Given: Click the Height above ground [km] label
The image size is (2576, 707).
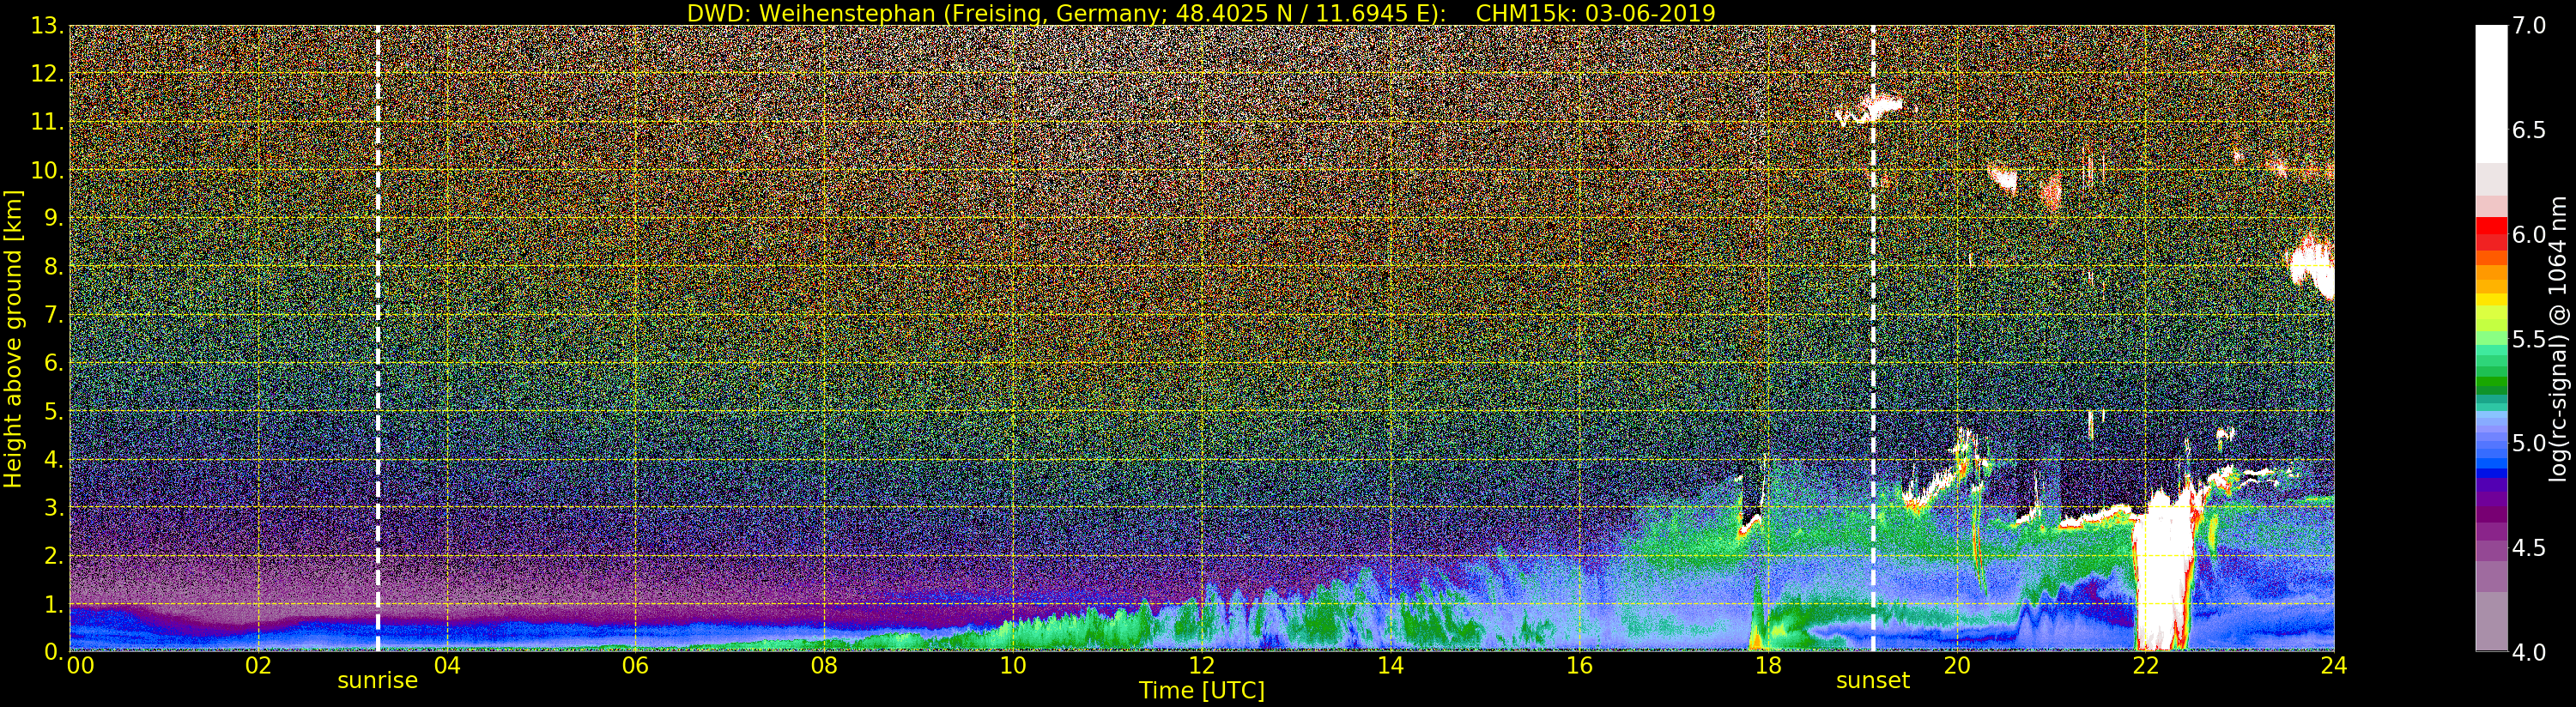Looking at the screenshot, I should point(13,338).
